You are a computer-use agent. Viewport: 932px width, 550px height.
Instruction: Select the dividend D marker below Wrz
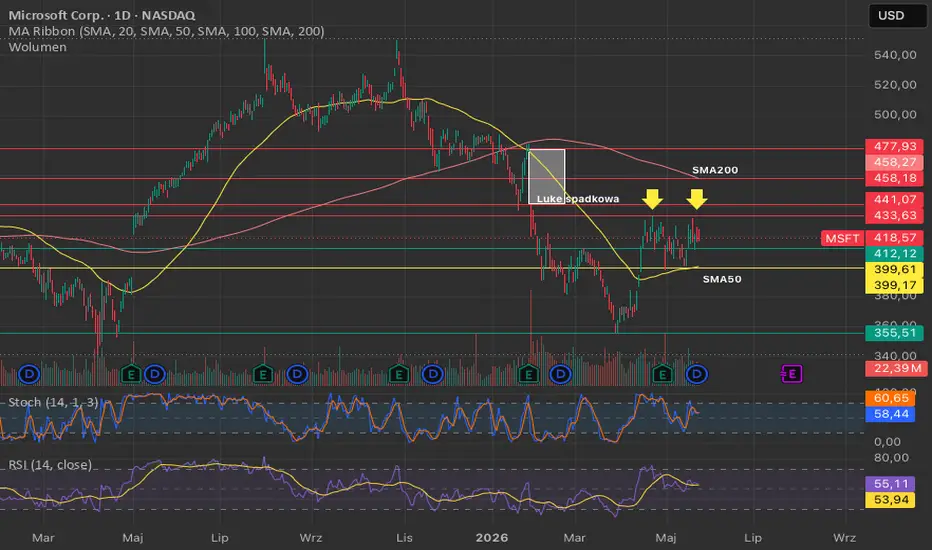point(297,375)
